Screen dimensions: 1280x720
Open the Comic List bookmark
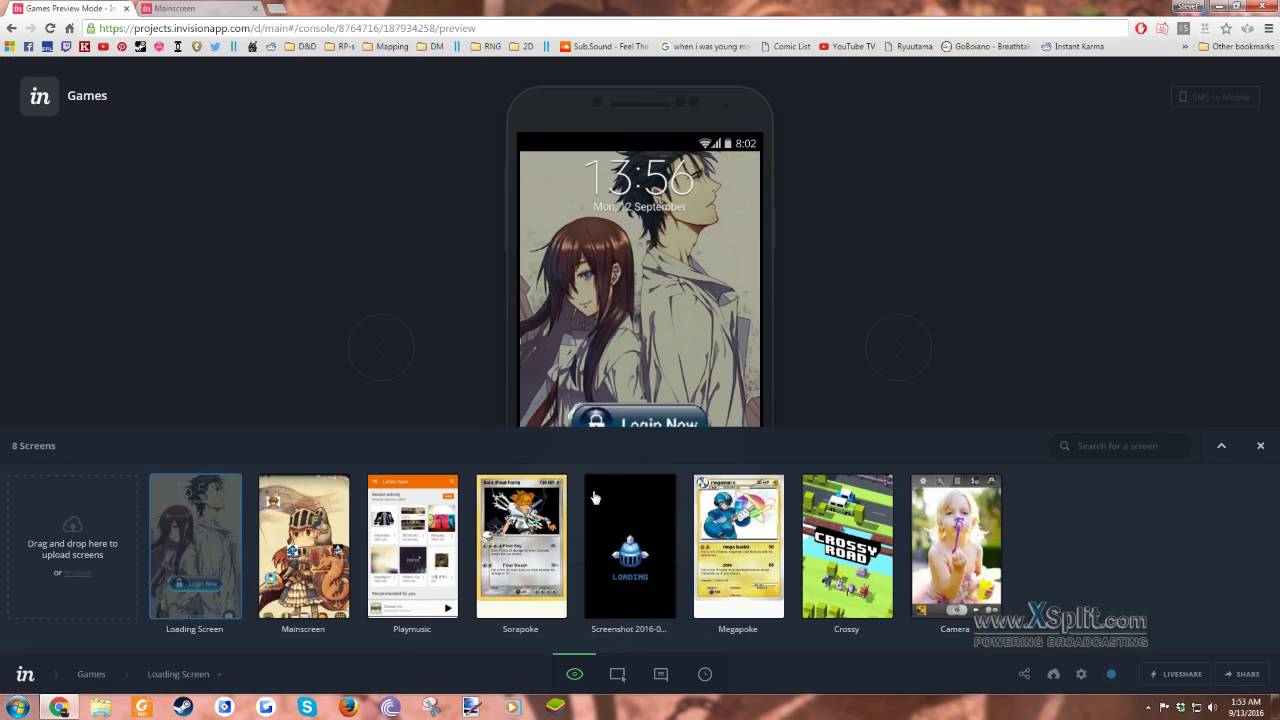(x=786, y=46)
